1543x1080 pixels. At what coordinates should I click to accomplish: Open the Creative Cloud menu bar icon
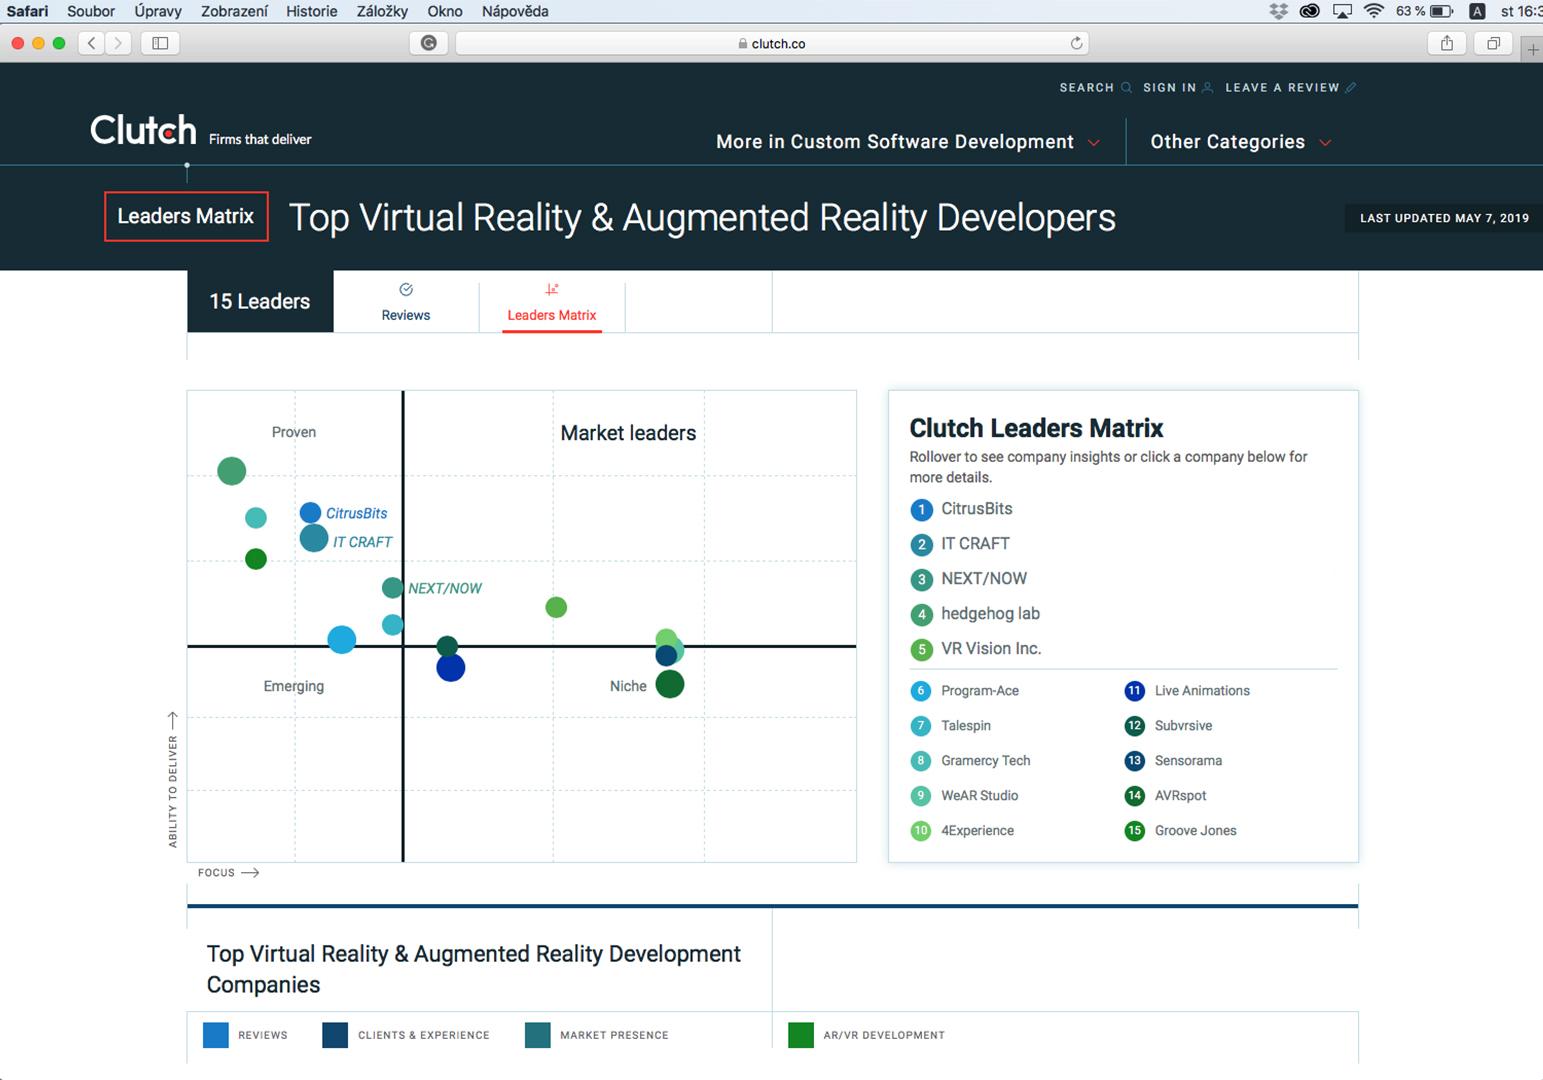pos(1309,11)
